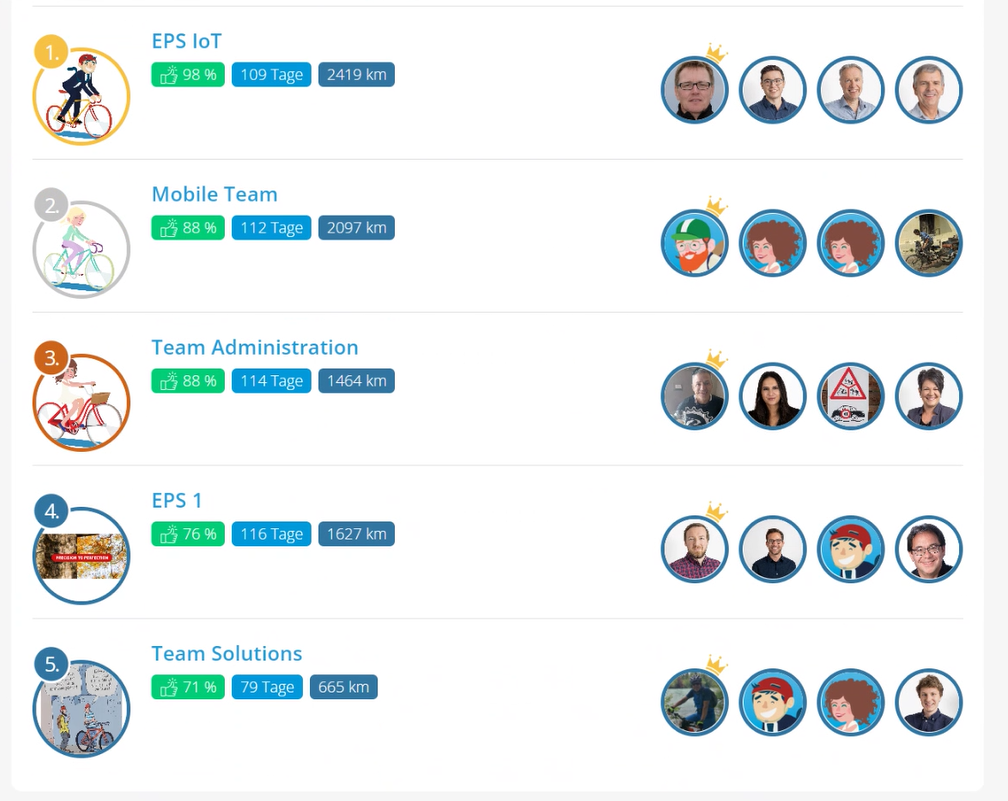Click the 2419 km distance badge

point(356,75)
